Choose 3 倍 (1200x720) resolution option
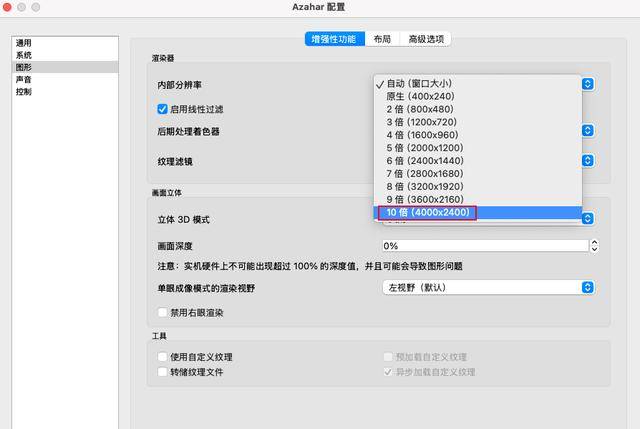Image resolution: width=640 pixels, height=429 pixels. [478, 122]
